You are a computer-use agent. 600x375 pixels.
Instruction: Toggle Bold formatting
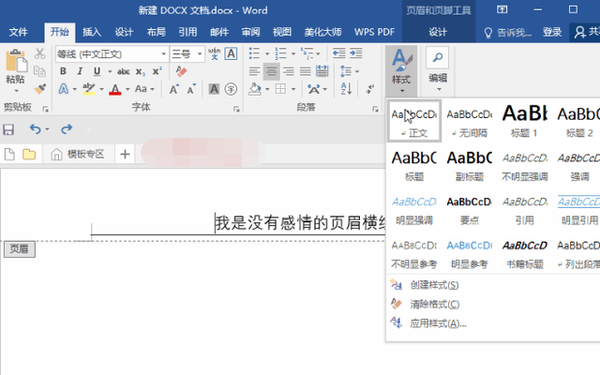[x=63, y=71]
